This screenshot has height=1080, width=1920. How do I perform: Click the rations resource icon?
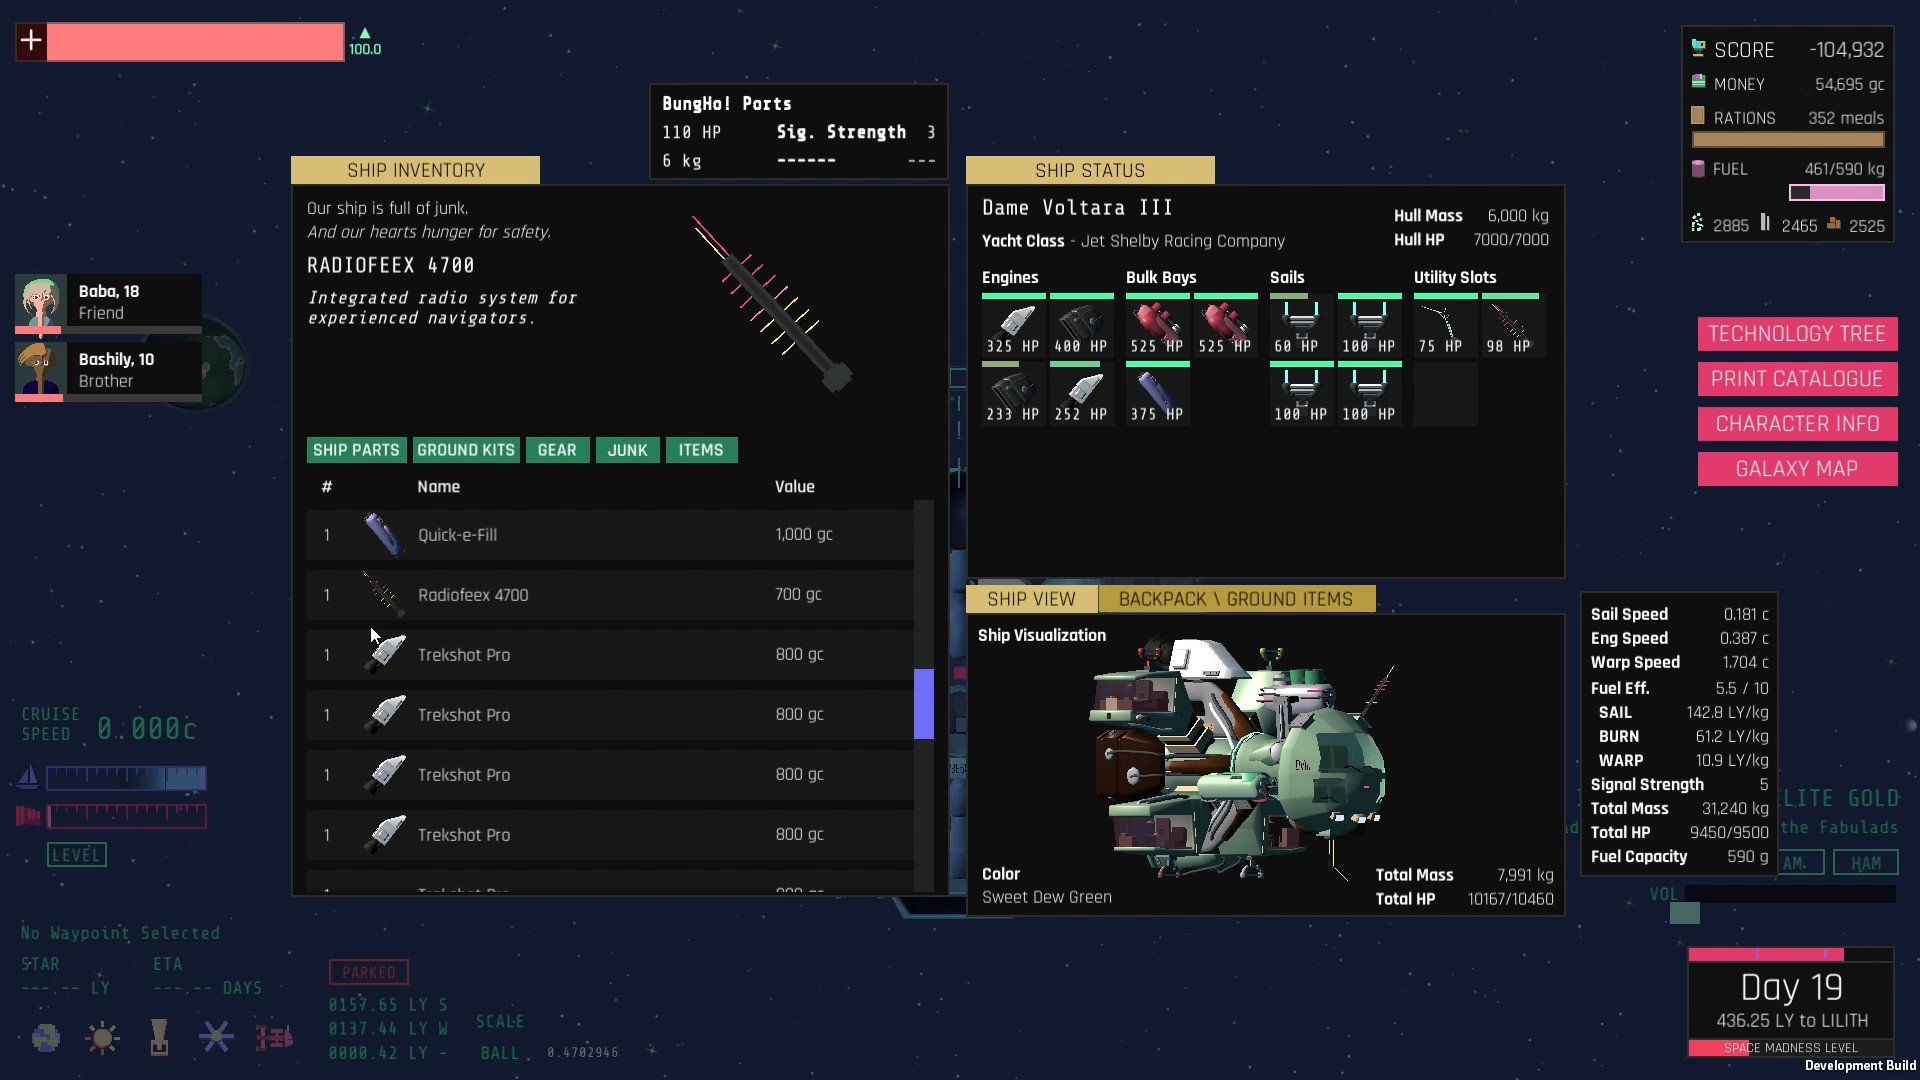point(1698,117)
